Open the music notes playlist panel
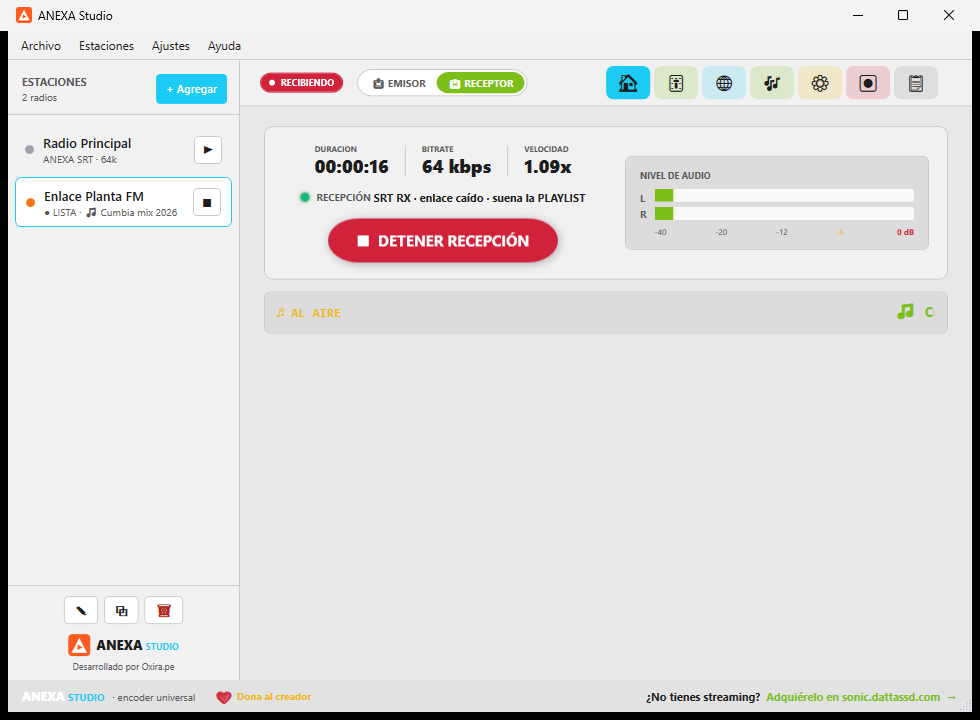The image size is (980, 720). coord(772,82)
